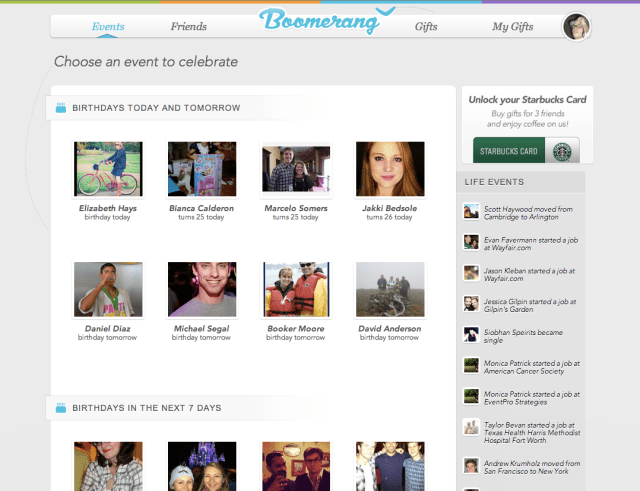640x491 pixels.
Task: Click Taylor Bevan's life event avatar
Action: tap(471, 427)
